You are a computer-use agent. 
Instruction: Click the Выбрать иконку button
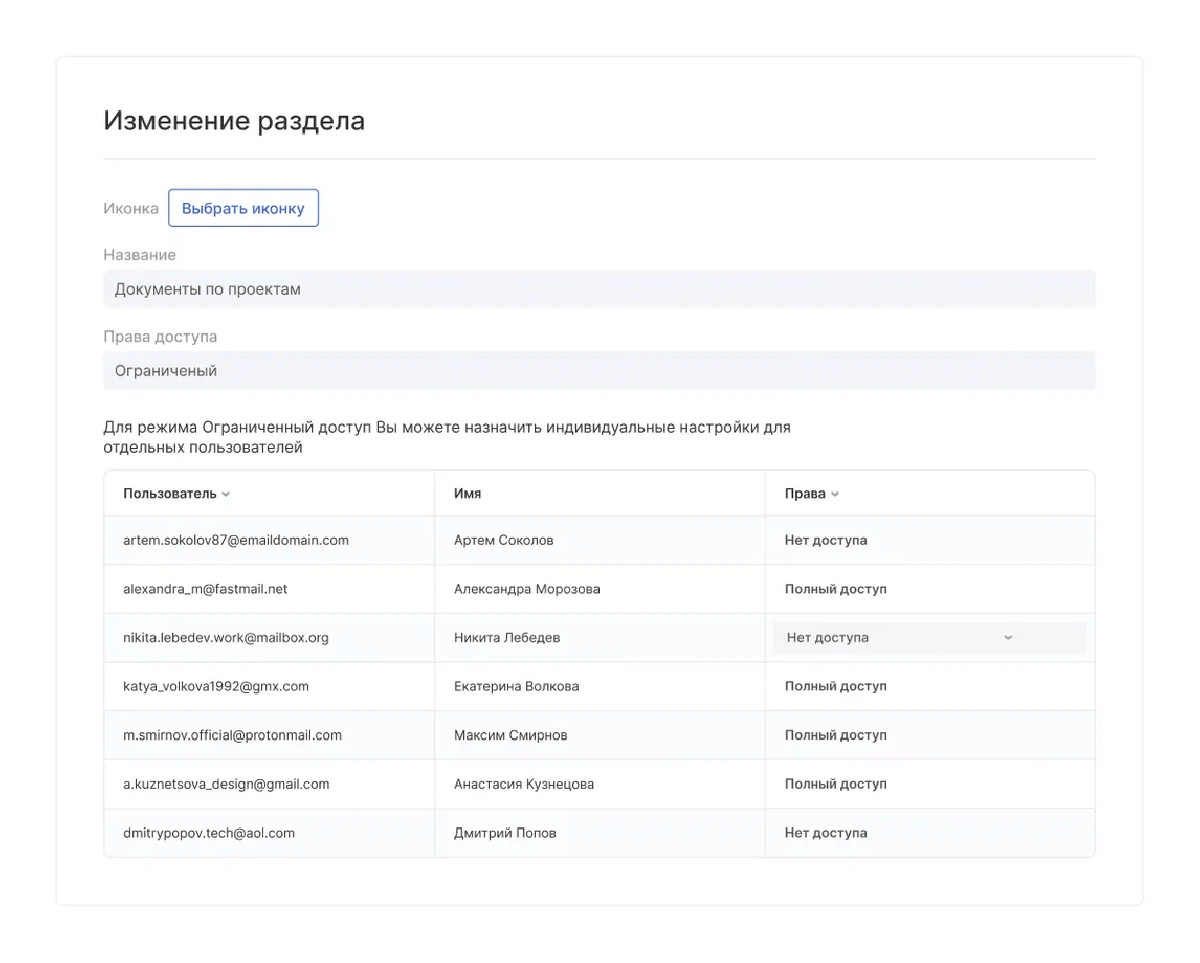tap(243, 208)
